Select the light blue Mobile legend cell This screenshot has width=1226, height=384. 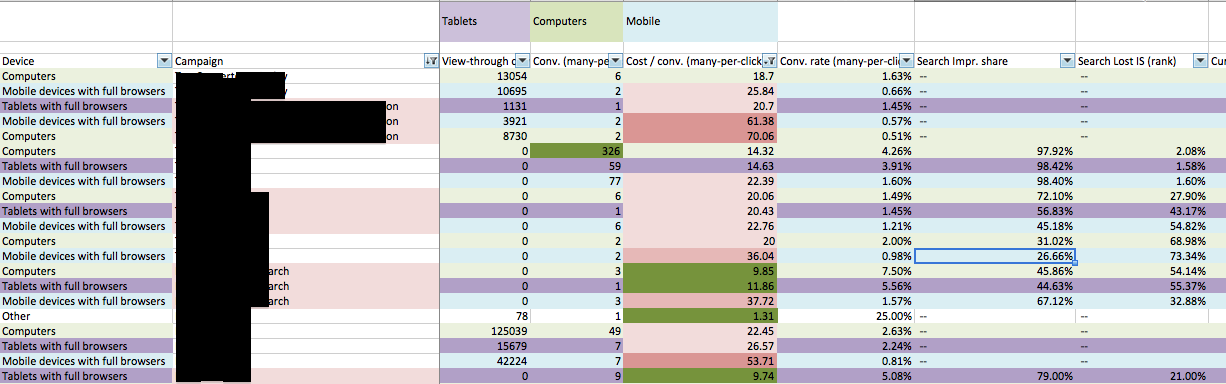click(700, 20)
